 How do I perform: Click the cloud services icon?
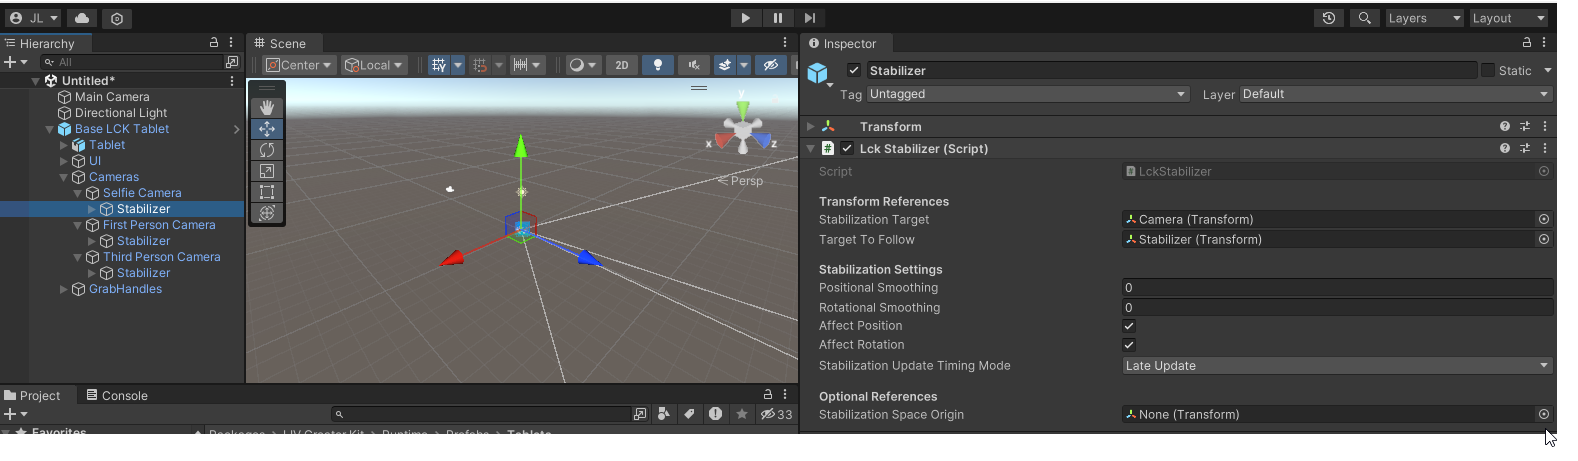point(82,18)
